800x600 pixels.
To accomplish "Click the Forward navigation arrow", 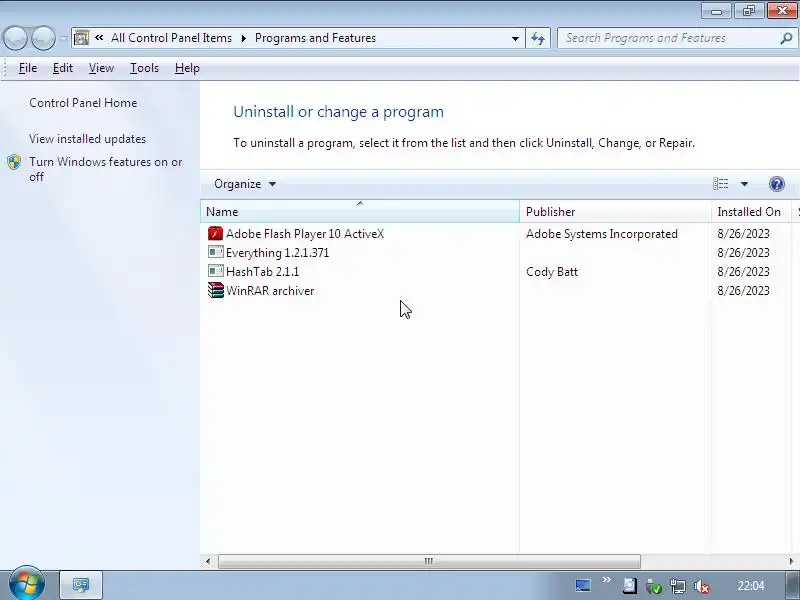I will [44, 38].
